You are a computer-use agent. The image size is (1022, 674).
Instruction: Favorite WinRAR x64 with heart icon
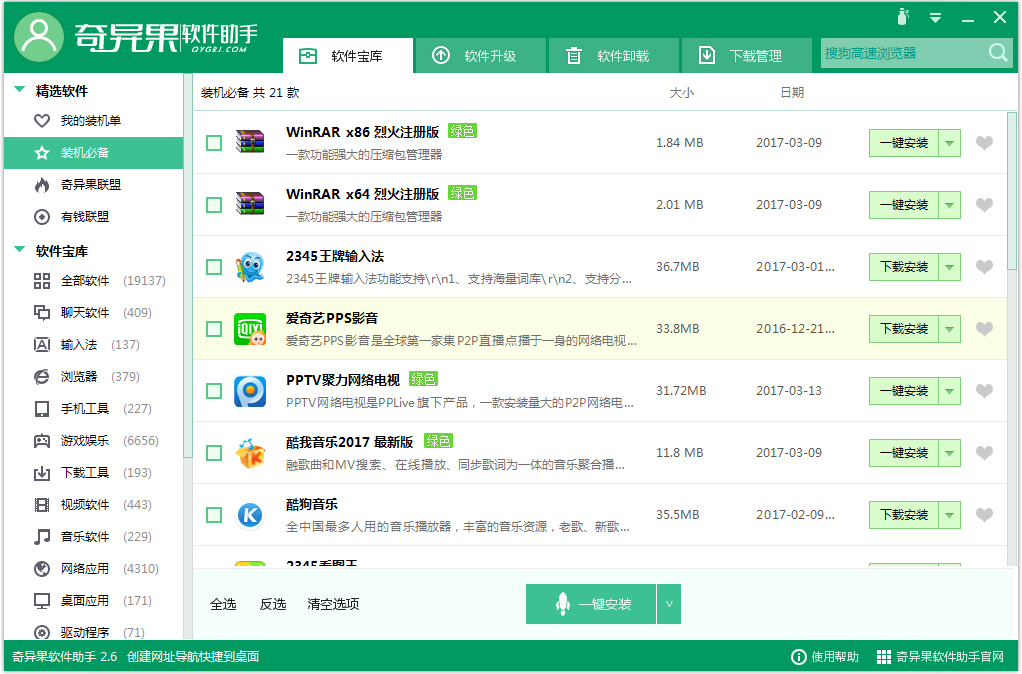point(984,205)
